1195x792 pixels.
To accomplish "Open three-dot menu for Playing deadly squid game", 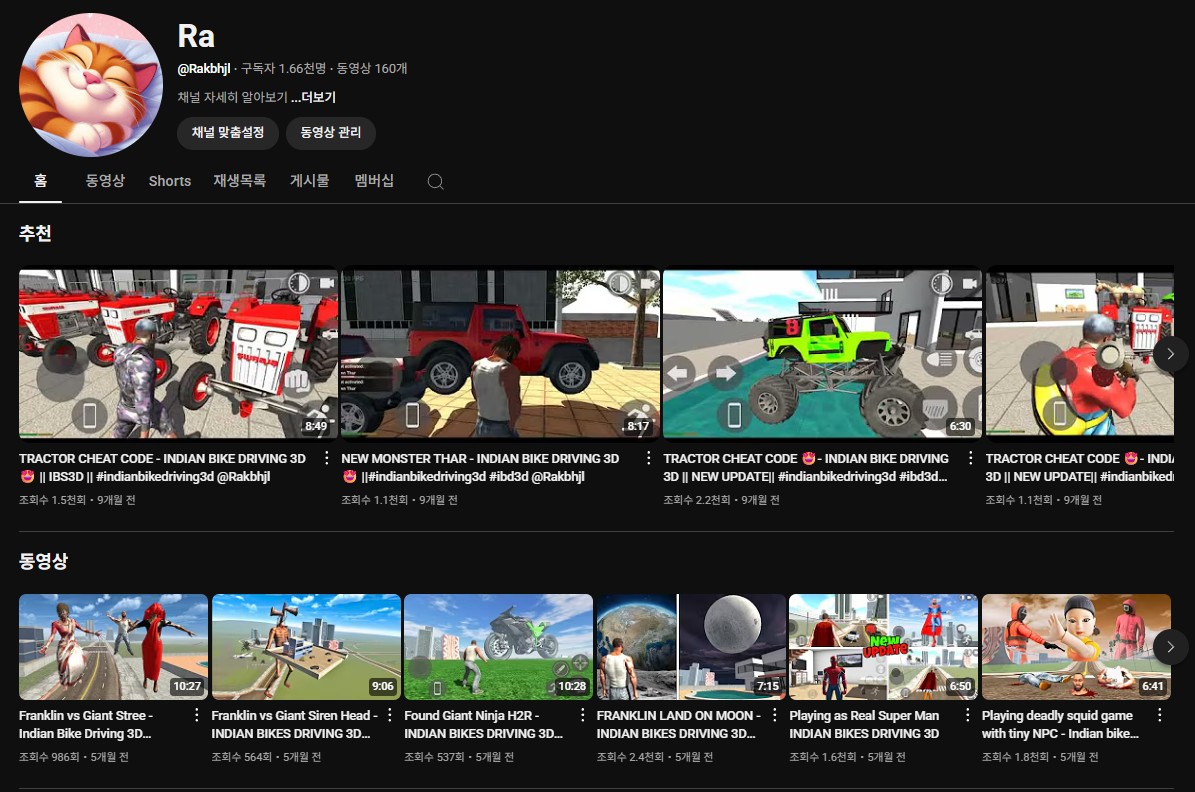I will point(1159,715).
